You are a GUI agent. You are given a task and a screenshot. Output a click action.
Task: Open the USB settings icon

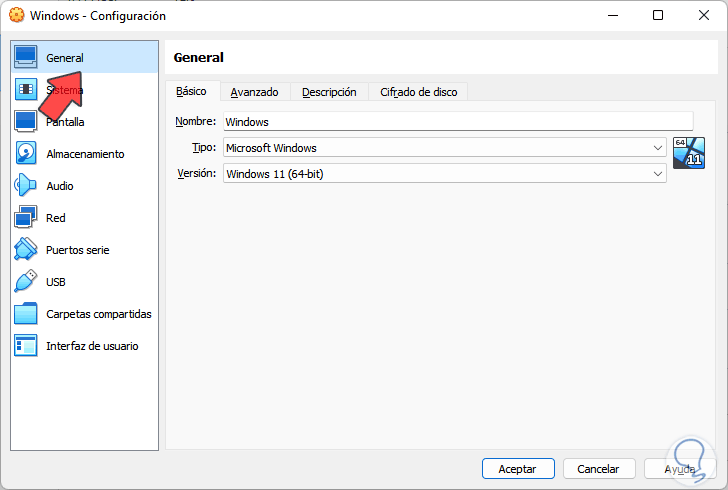pos(27,282)
